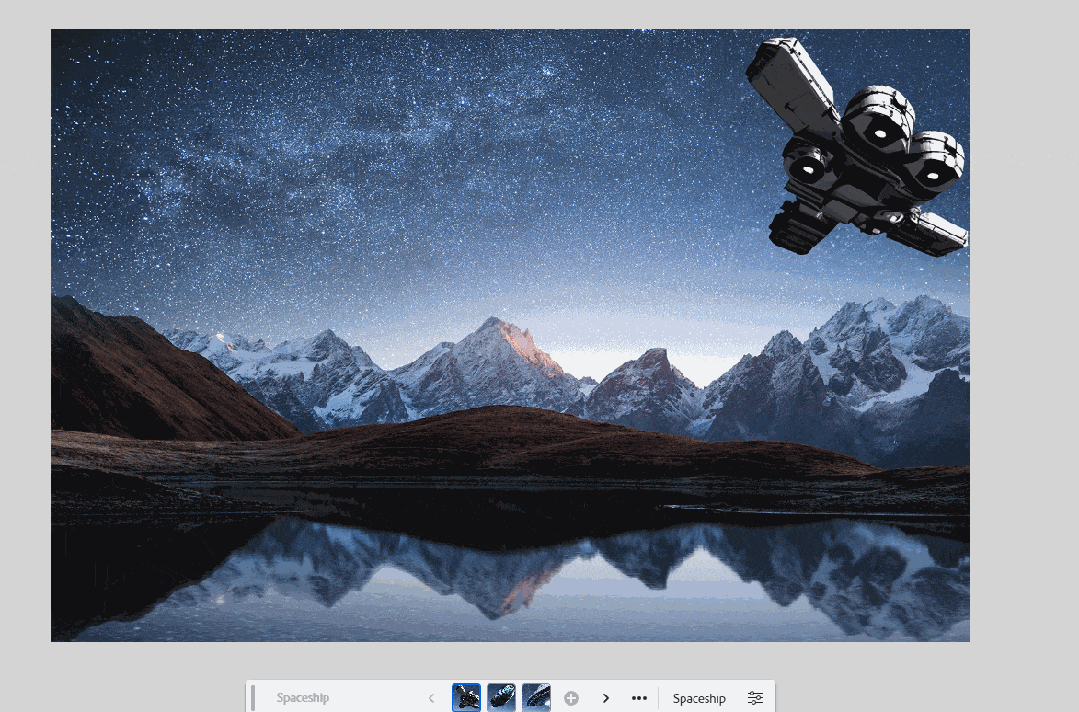This screenshot has width=1079, height=712.
Task: Open the properties sliders icon in task bar
Action: (755, 698)
